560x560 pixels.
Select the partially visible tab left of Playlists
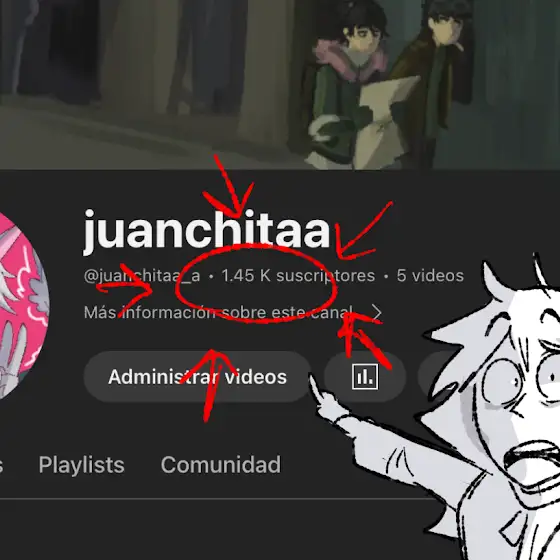point(1,465)
